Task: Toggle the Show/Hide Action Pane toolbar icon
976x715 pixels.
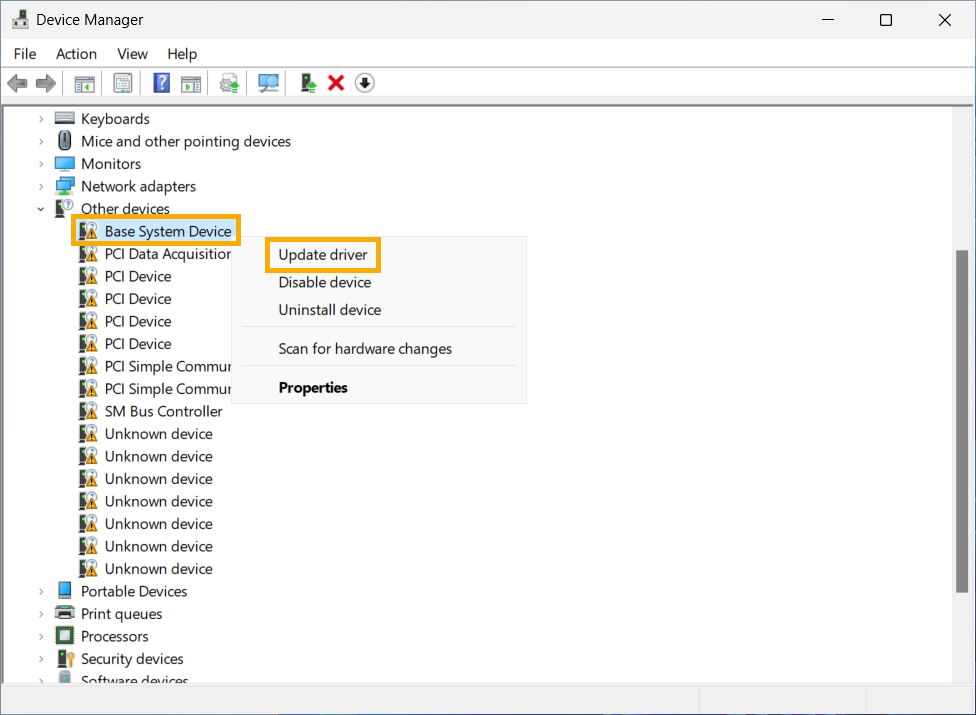Action: 191,83
